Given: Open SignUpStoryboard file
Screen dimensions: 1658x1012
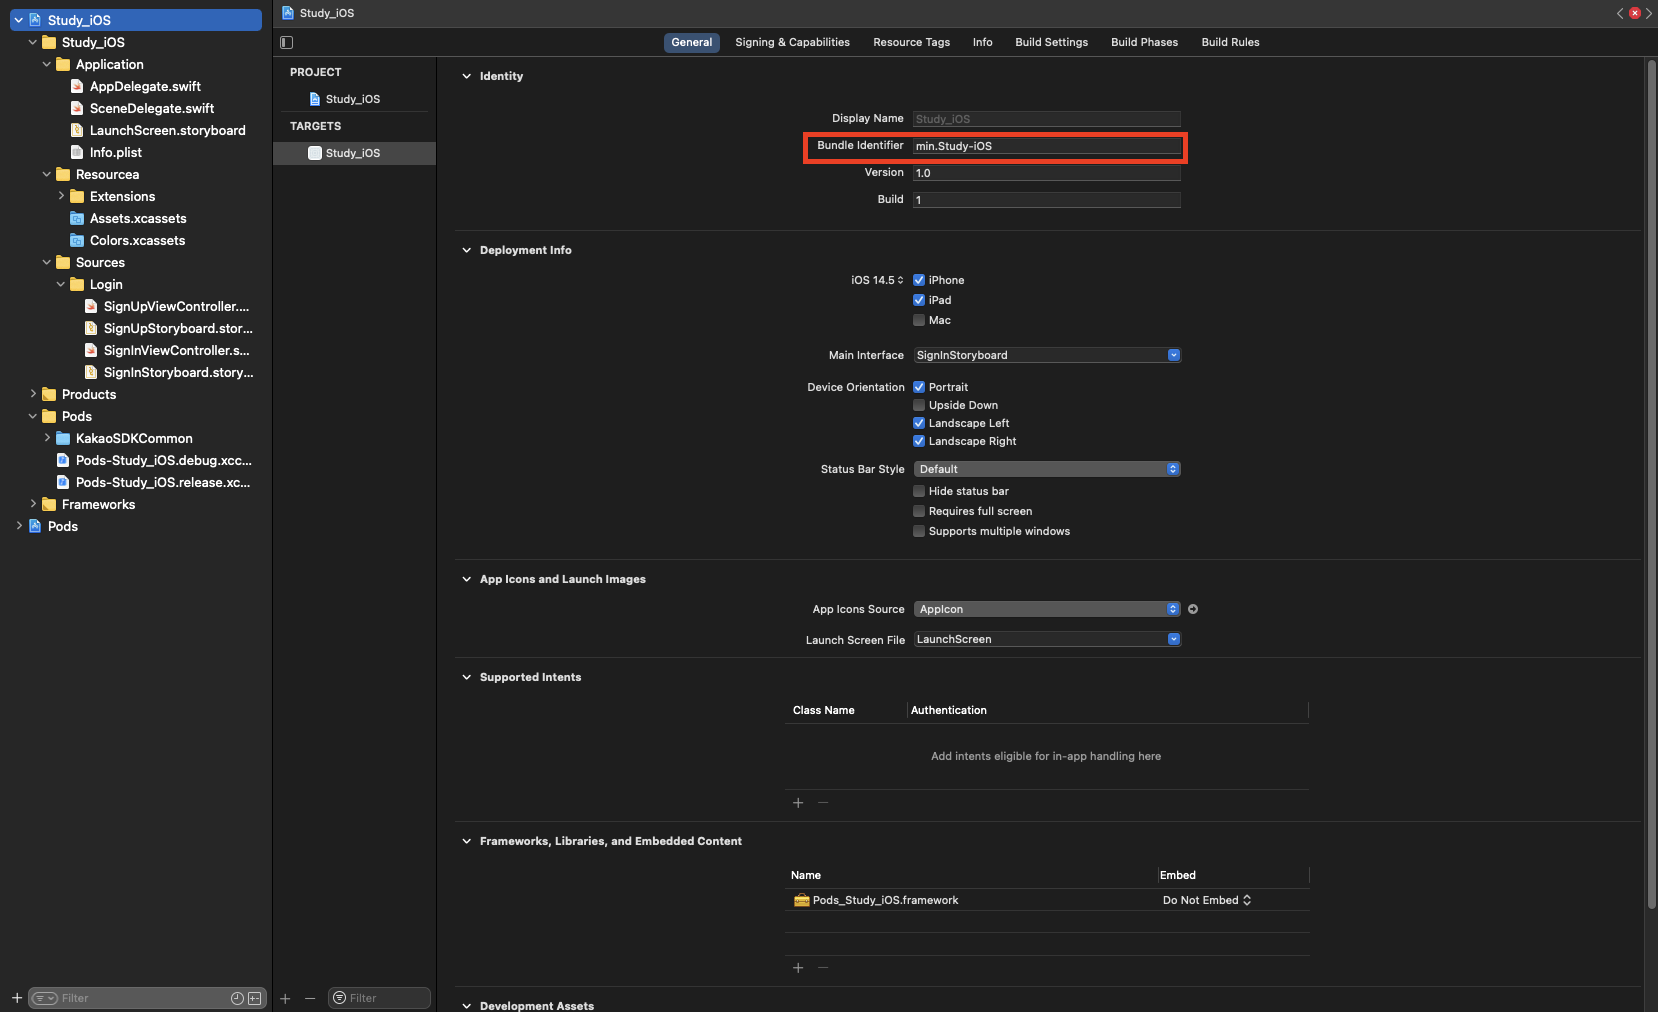Looking at the screenshot, I should 177,328.
